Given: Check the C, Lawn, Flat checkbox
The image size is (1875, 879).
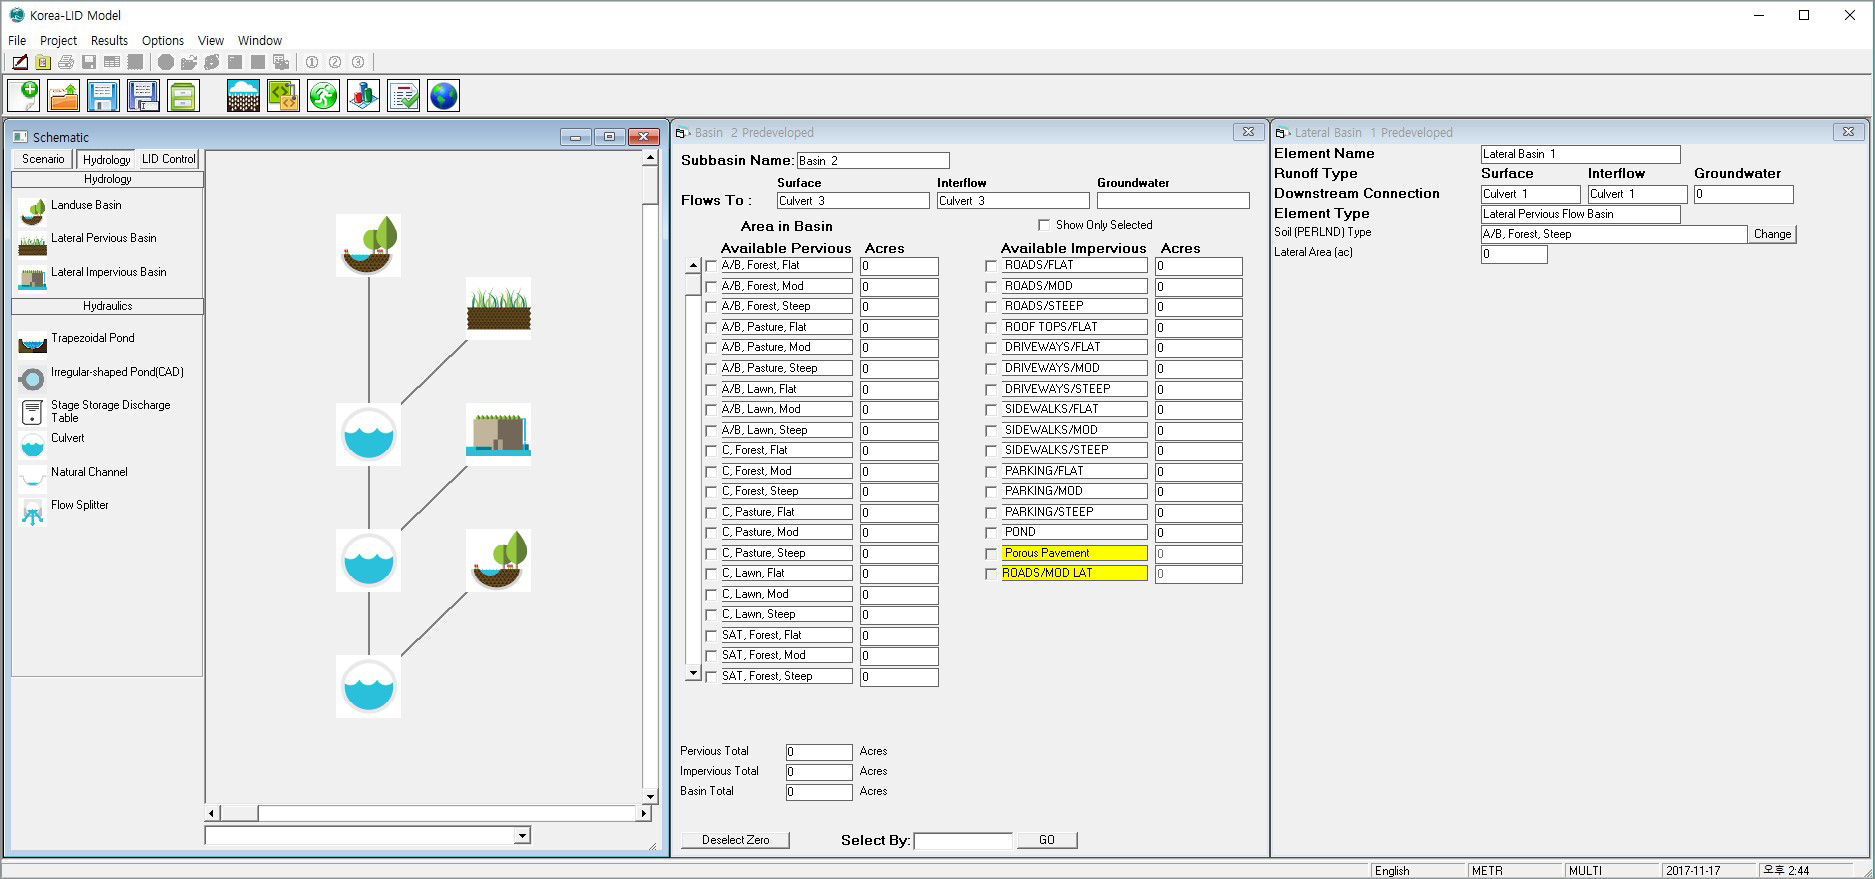Looking at the screenshot, I should (712, 574).
